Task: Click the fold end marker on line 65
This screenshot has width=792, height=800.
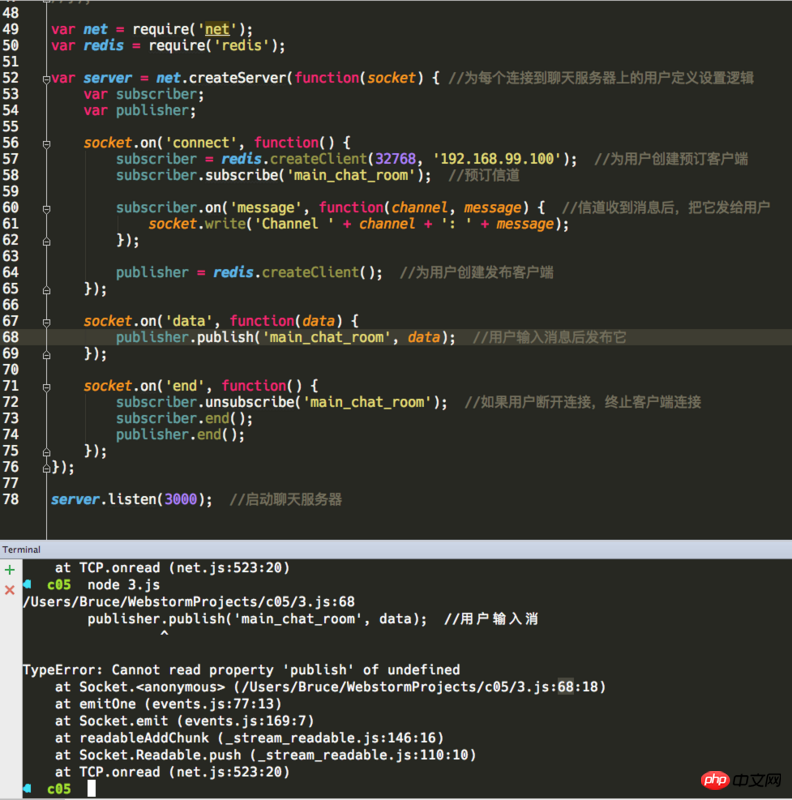Action: (46, 290)
